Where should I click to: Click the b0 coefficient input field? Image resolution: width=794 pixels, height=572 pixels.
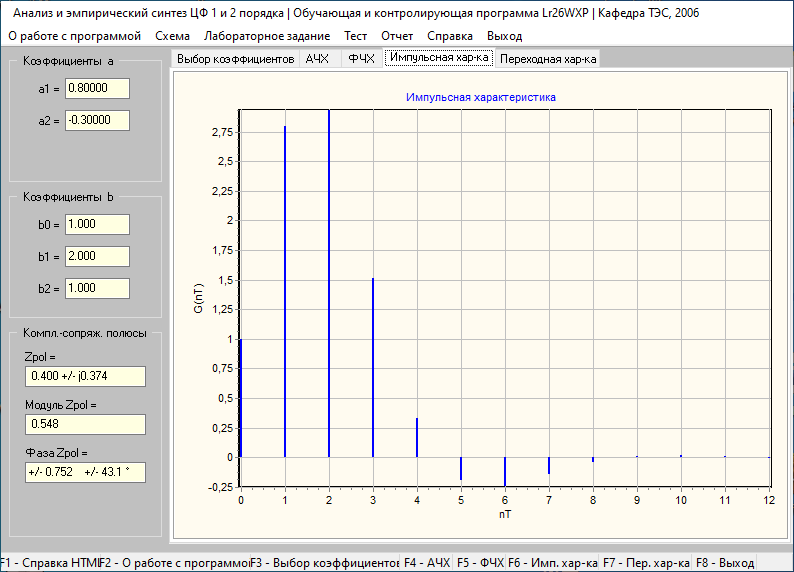pyautogui.click(x=97, y=224)
